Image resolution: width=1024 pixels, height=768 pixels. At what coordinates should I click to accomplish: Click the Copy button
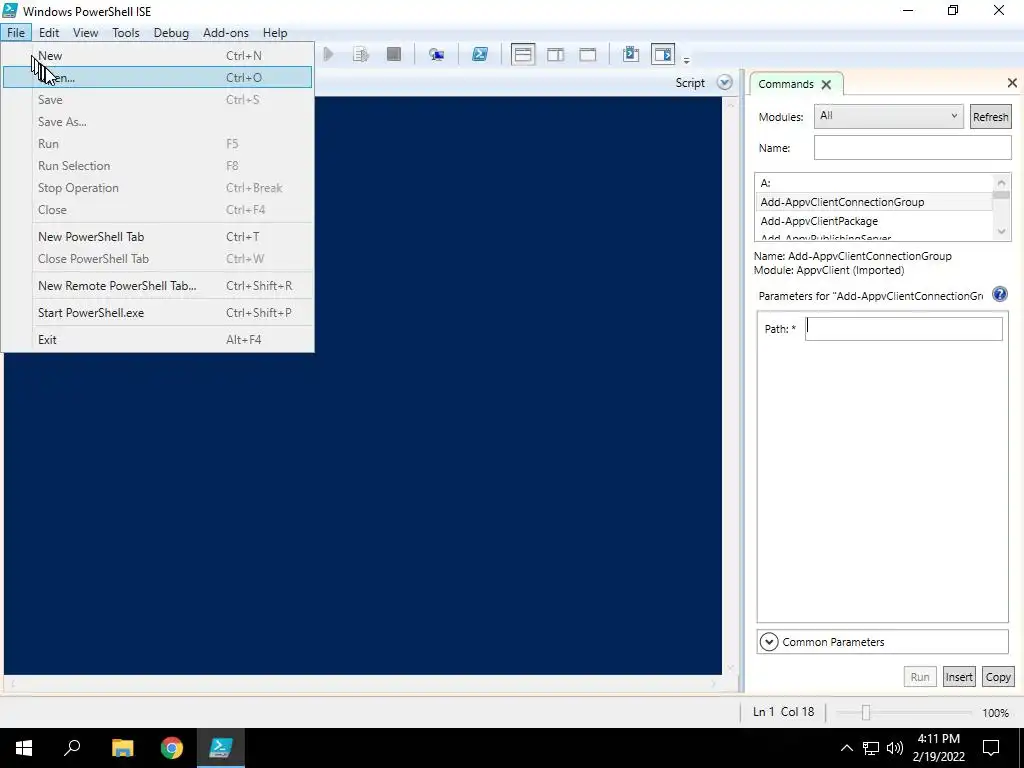tap(998, 677)
